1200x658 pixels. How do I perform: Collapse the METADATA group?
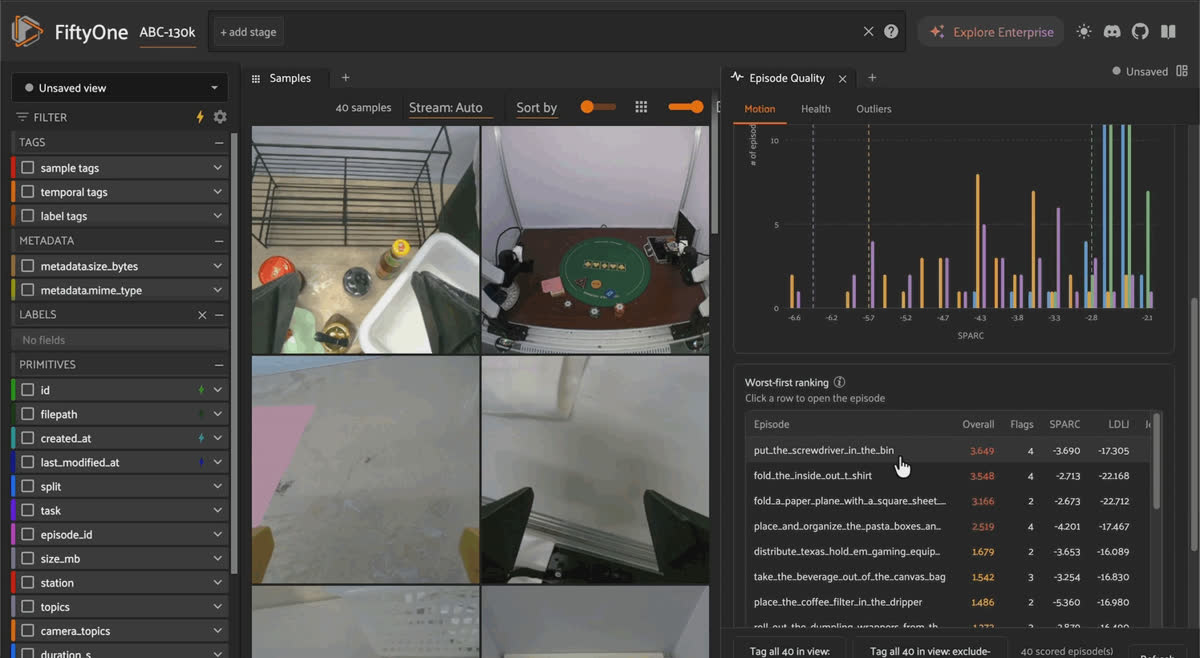(x=219, y=241)
